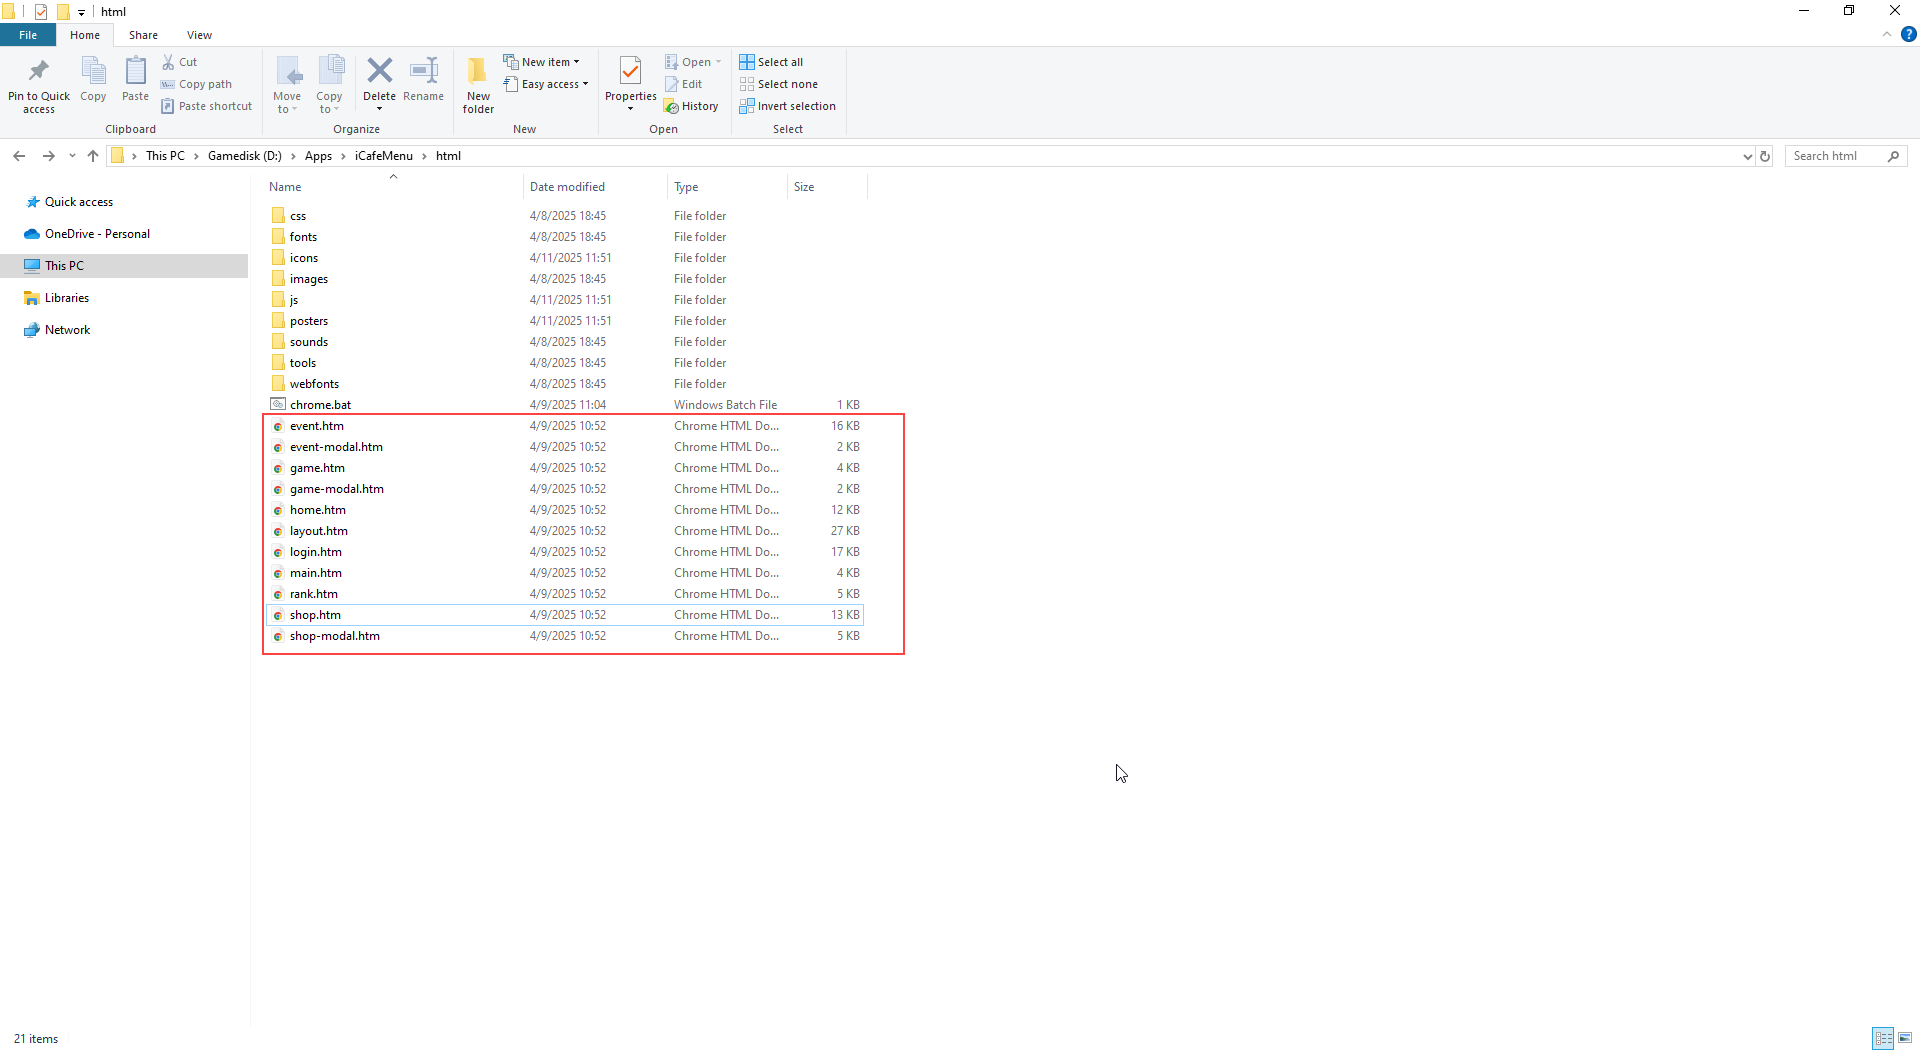Switch to the Share tab
1920x1050 pixels.
pyautogui.click(x=143, y=35)
